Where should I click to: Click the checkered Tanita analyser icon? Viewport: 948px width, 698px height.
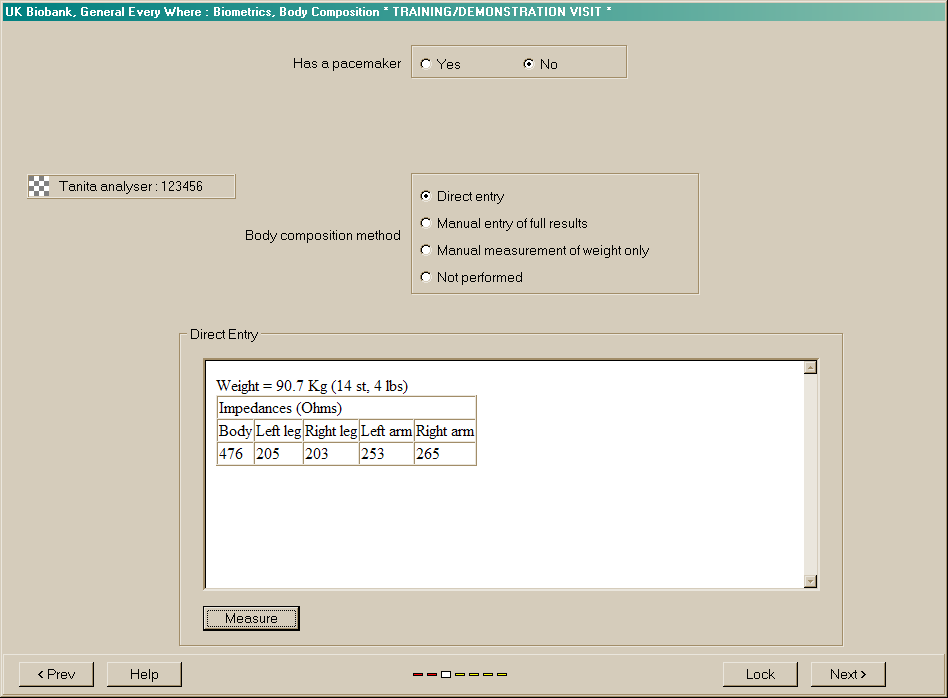39,186
